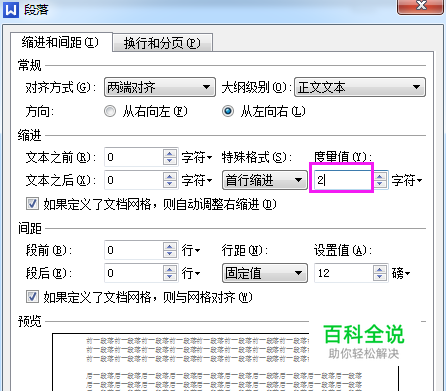This screenshot has height=391, width=446.
Task: Click the 段后 spacing input field
Action: [x=134, y=273]
